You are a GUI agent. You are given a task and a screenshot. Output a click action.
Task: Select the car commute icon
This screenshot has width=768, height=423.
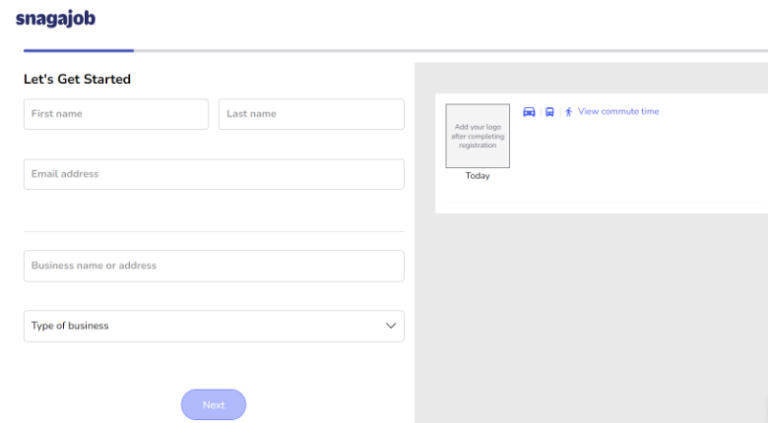pyautogui.click(x=530, y=111)
